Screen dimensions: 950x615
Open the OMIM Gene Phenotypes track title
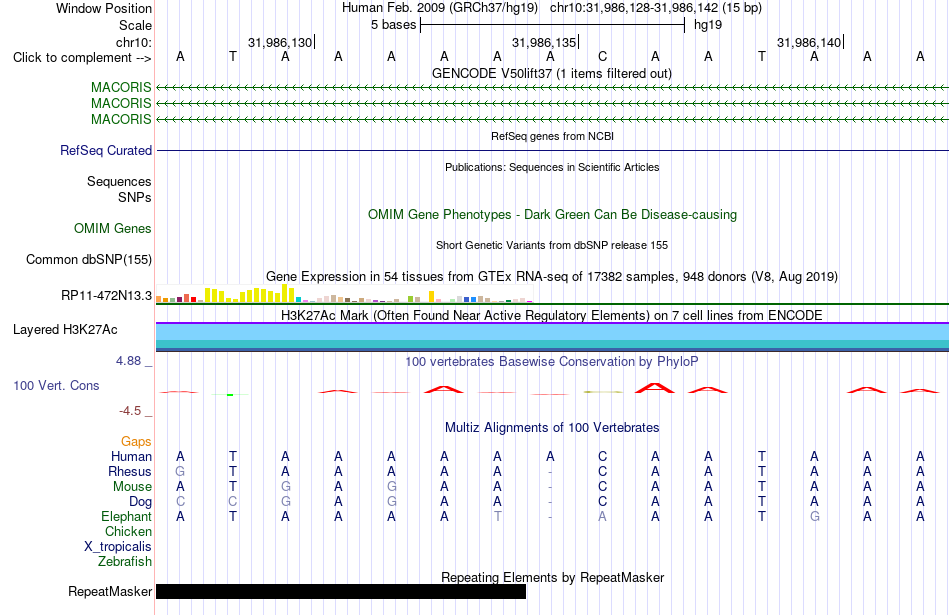pos(552,214)
